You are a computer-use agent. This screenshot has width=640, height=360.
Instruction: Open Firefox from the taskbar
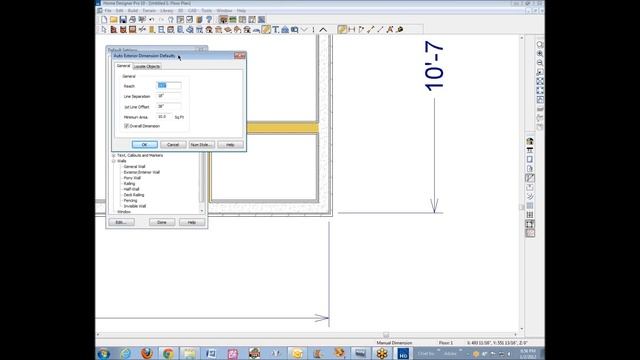click(147, 353)
